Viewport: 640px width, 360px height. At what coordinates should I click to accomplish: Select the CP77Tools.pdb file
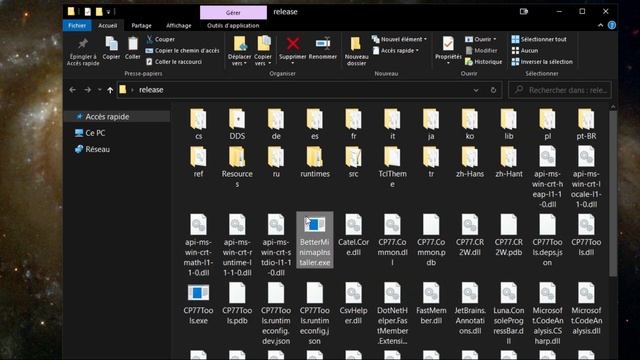(237, 304)
